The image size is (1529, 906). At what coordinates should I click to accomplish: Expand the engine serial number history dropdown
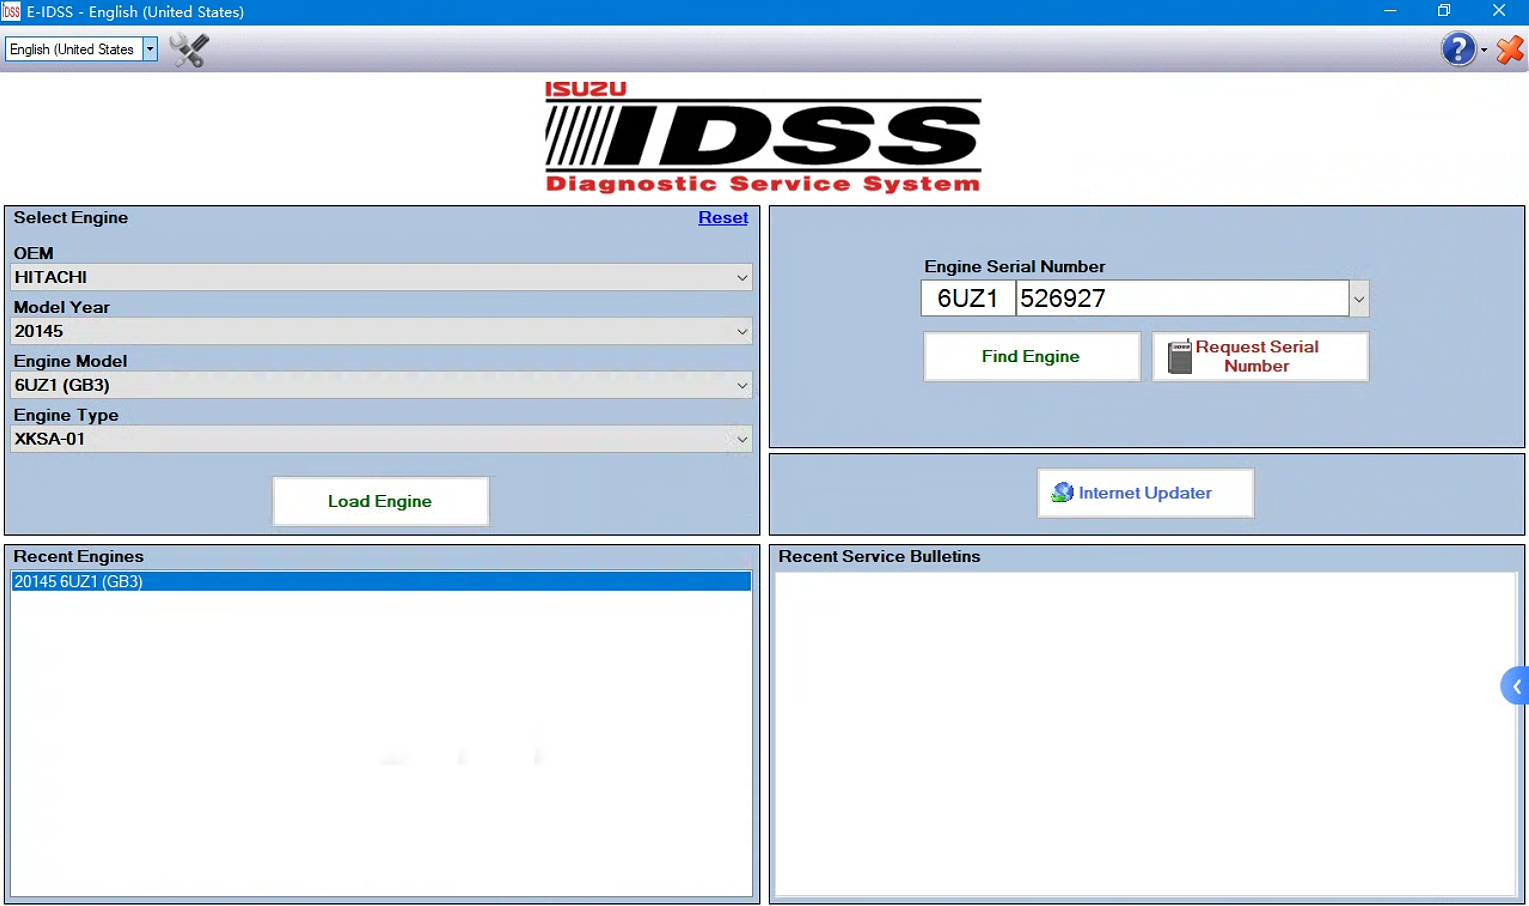pyautogui.click(x=1358, y=299)
